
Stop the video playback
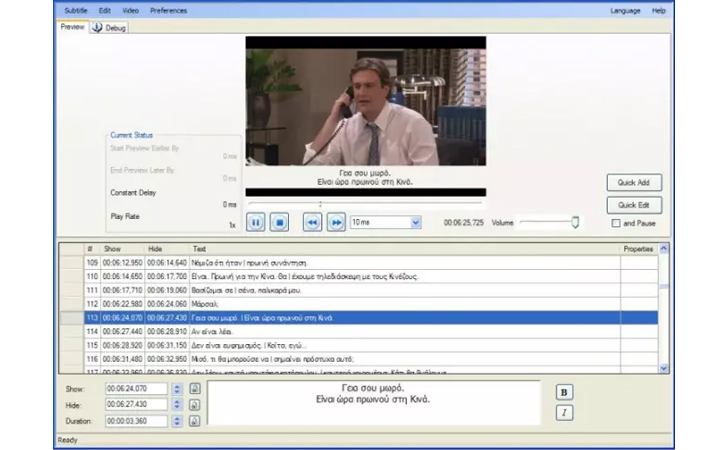[x=279, y=222]
